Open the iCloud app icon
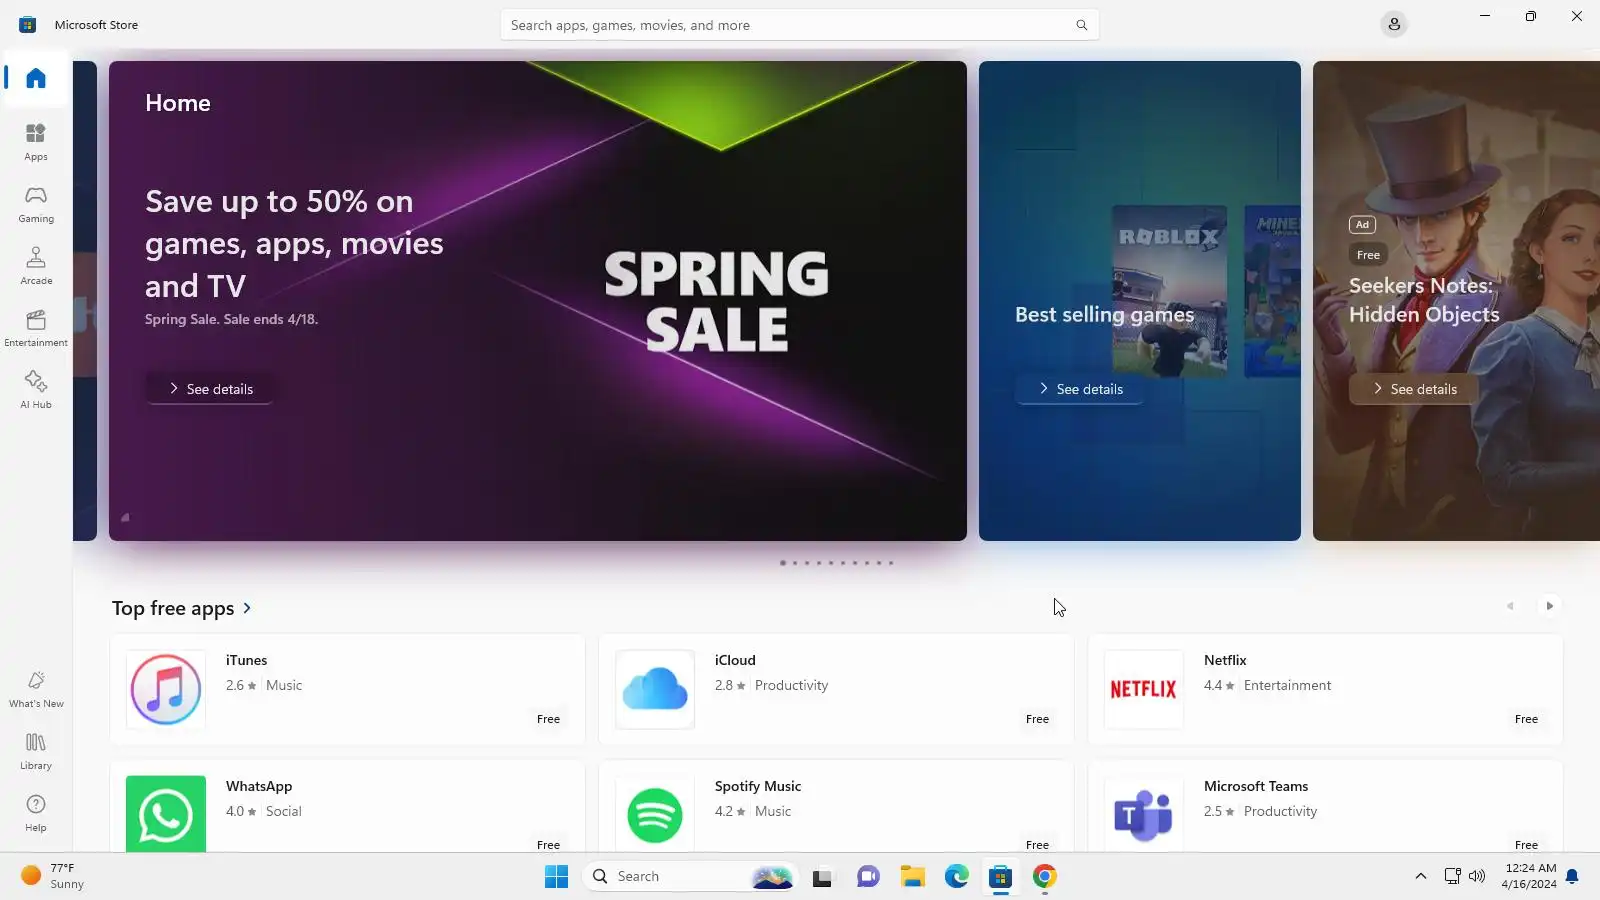 tap(655, 689)
